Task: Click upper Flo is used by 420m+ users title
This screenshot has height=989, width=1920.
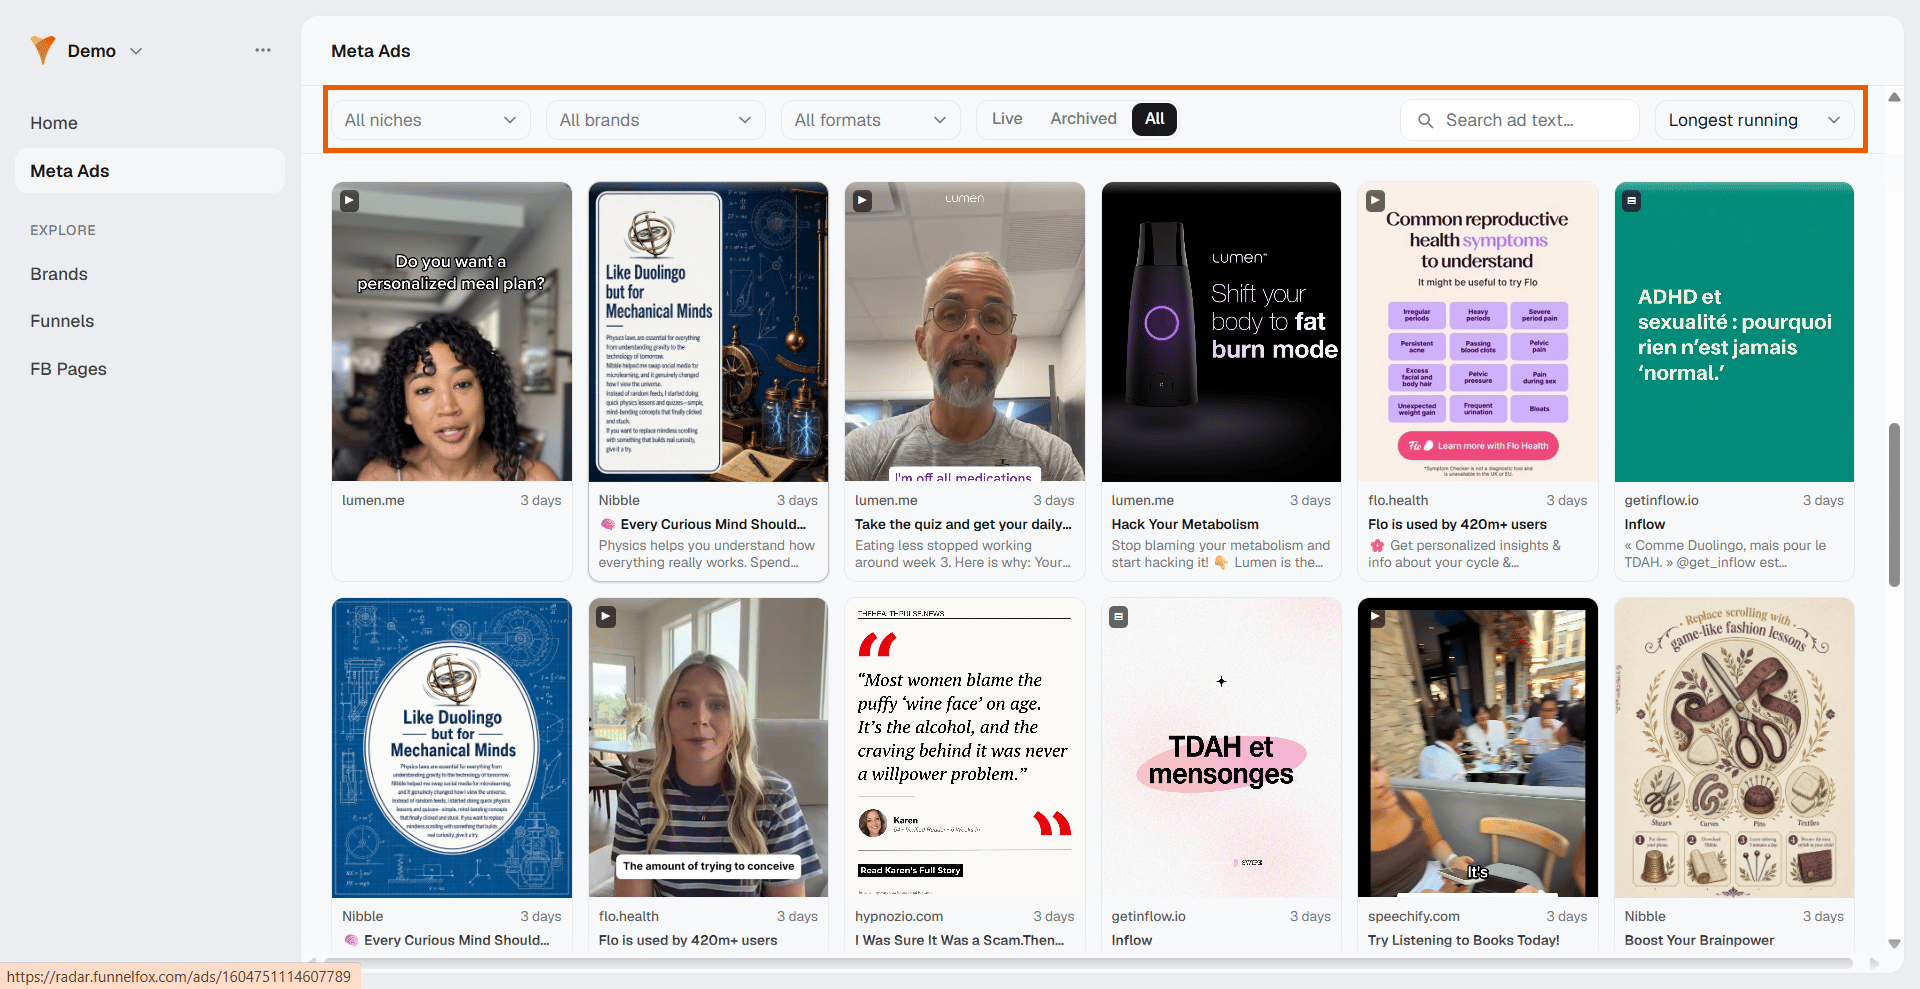Action: [1457, 524]
